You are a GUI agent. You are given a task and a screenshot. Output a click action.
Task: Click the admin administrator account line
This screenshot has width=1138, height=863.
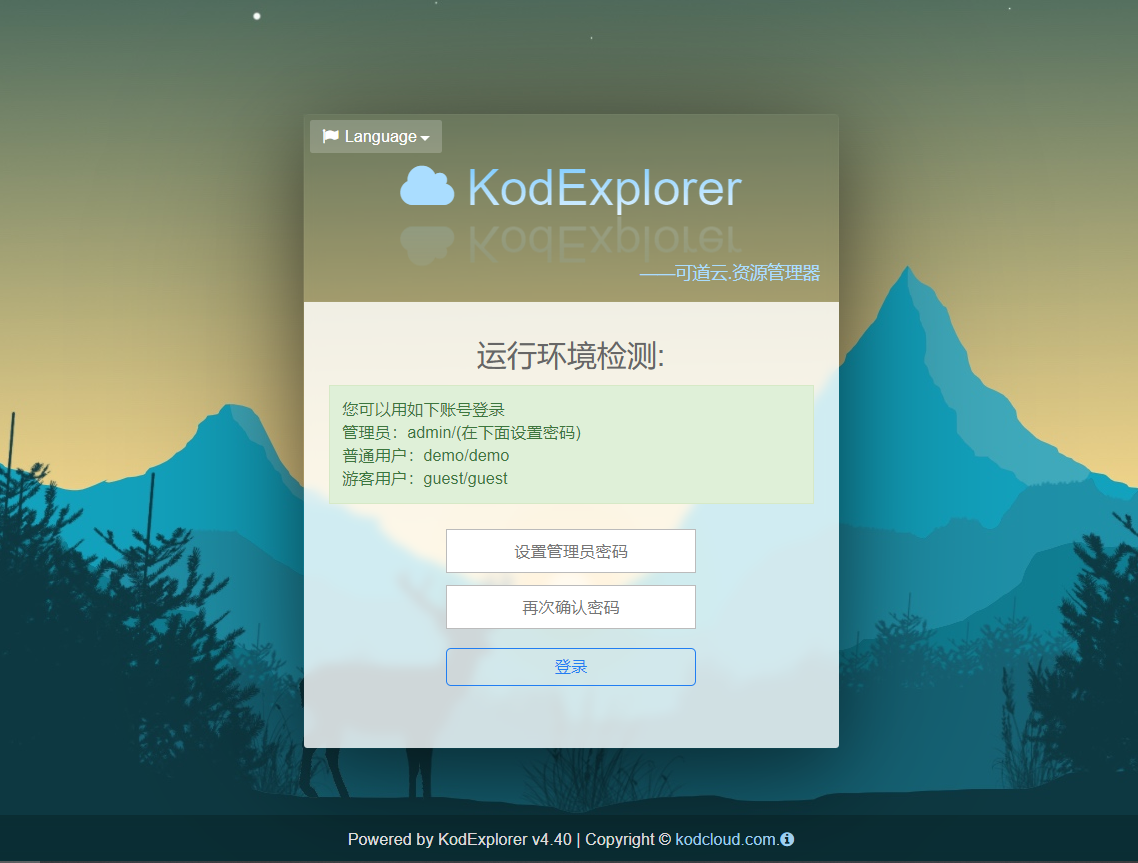coord(462,433)
